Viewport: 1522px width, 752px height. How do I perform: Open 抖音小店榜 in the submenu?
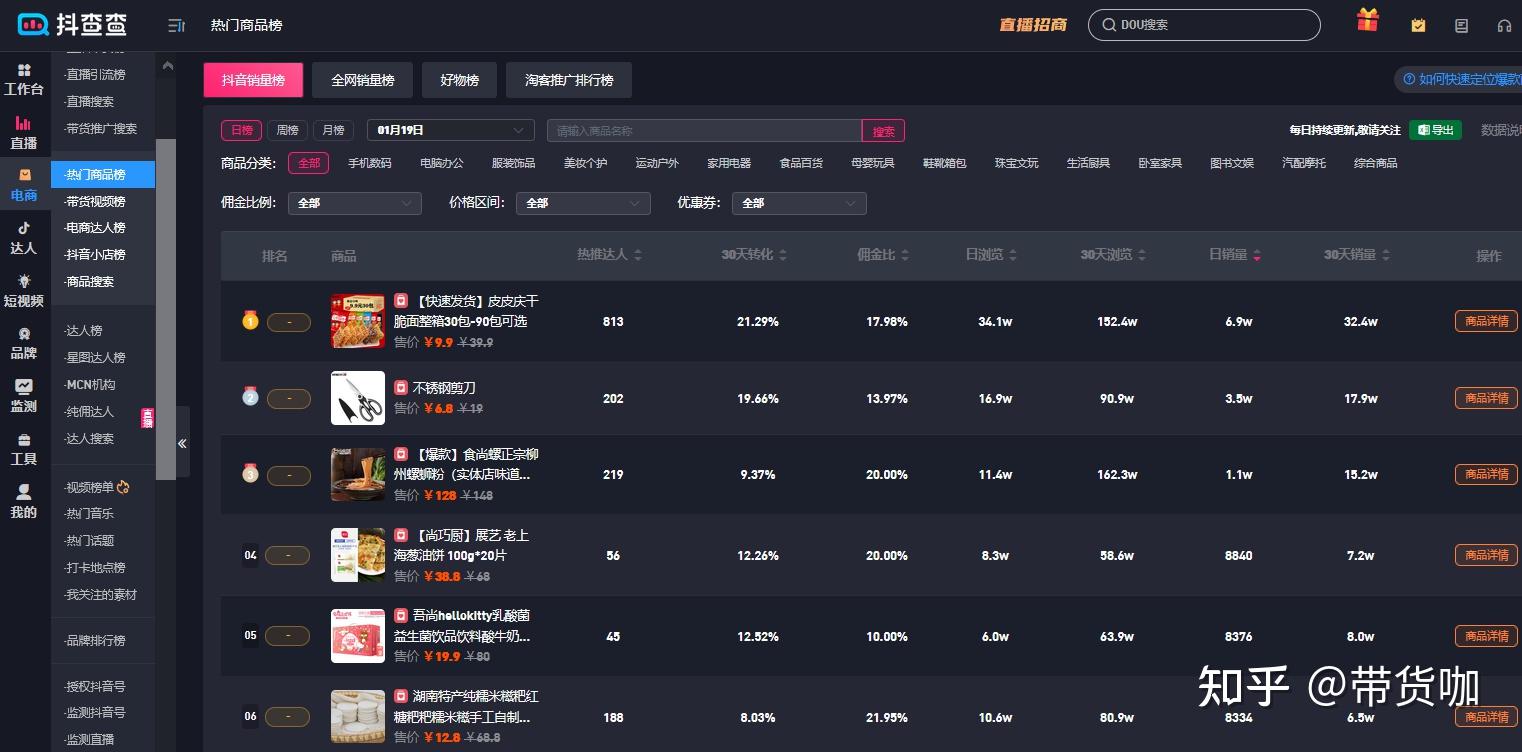(96, 254)
